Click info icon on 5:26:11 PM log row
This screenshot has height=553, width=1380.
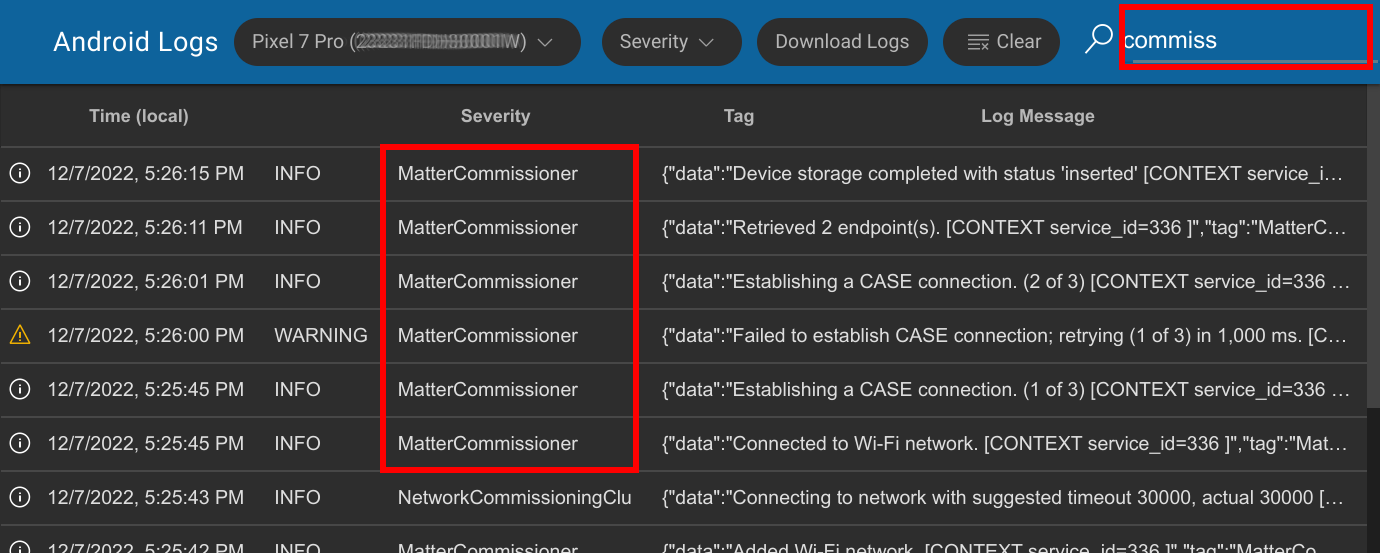tap(19, 228)
